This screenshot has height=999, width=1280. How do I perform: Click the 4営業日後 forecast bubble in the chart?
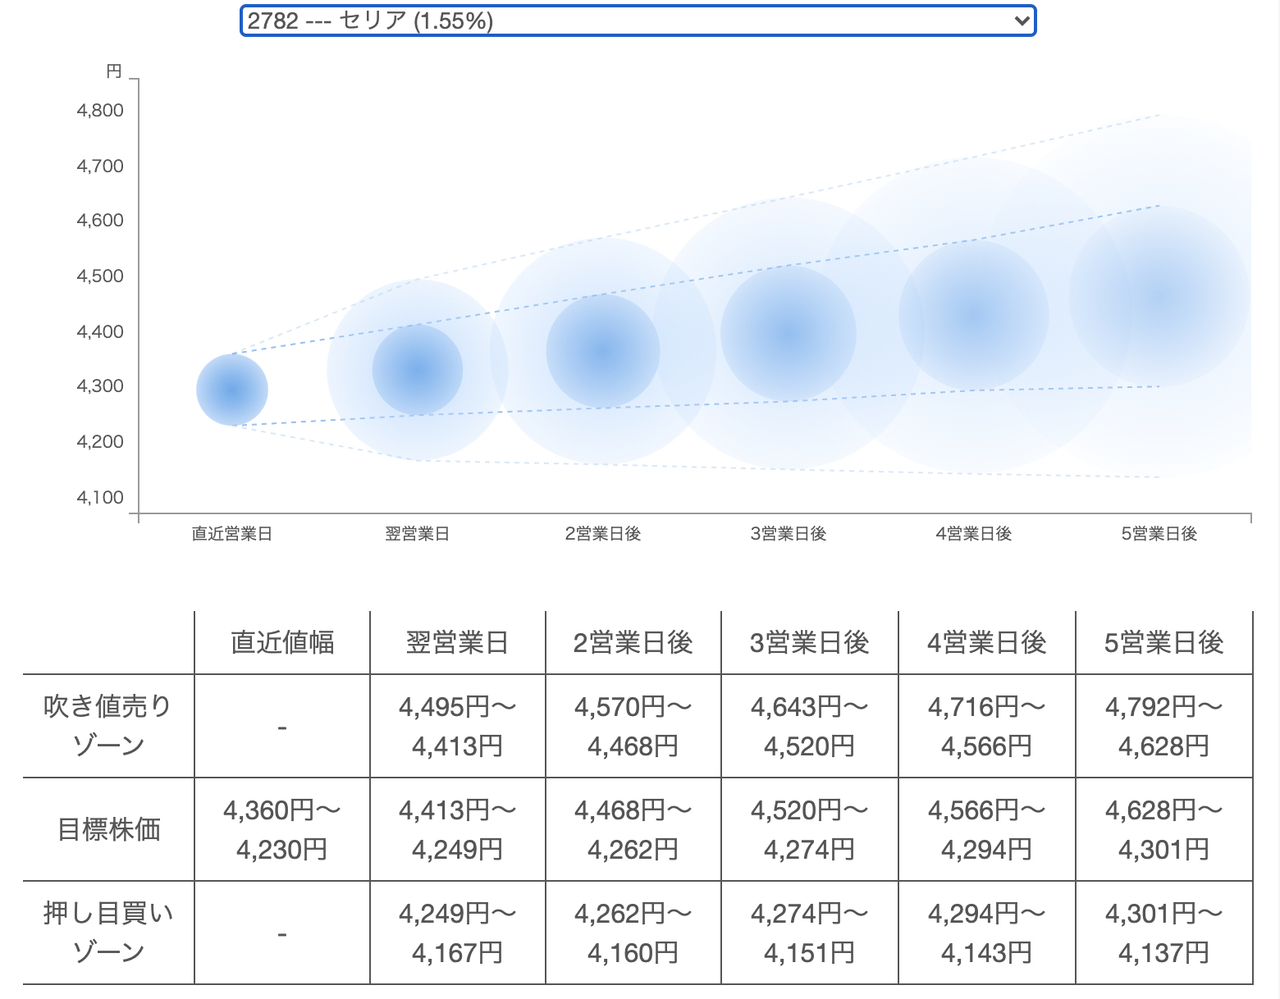974,315
